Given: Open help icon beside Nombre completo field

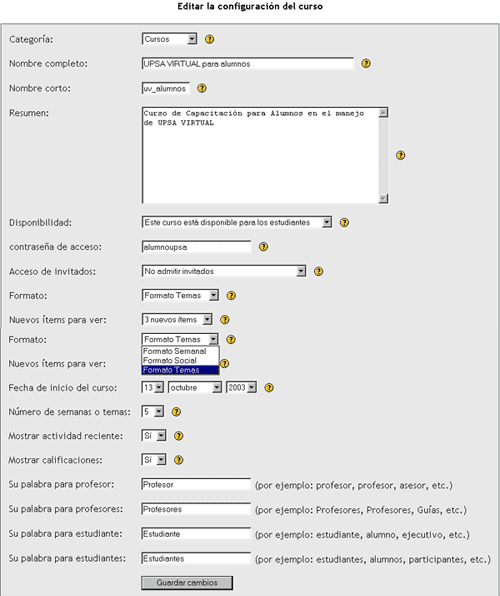Looking at the screenshot, I should pos(366,63).
